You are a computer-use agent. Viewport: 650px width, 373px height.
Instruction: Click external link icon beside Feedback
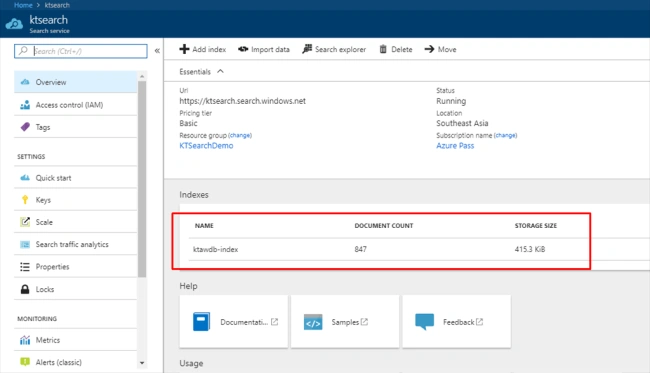[x=479, y=322]
